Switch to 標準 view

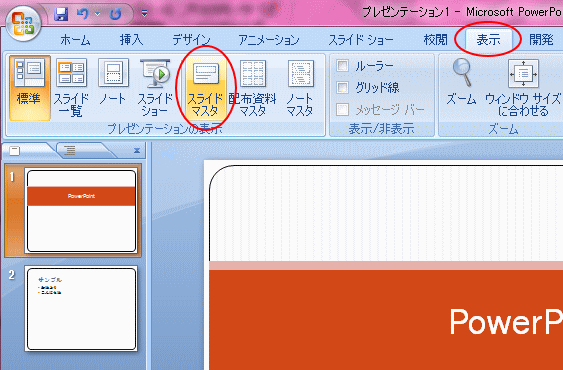tap(29, 88)
